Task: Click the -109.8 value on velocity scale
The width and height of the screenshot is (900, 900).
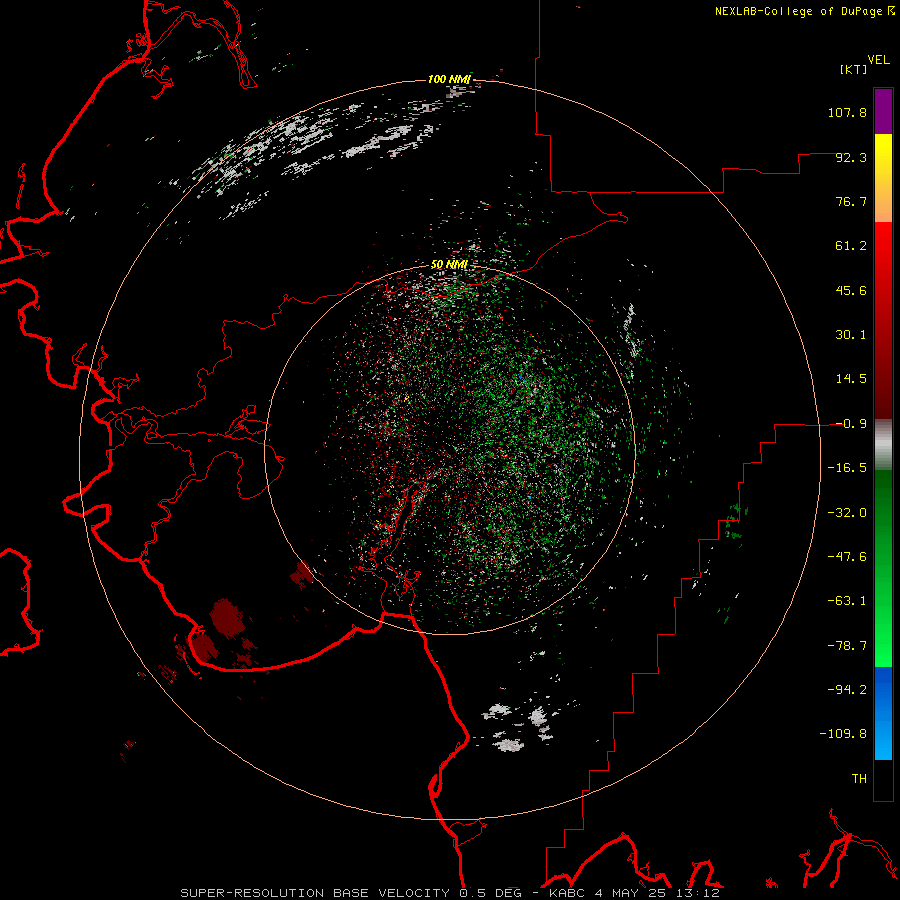Action: 843,734
